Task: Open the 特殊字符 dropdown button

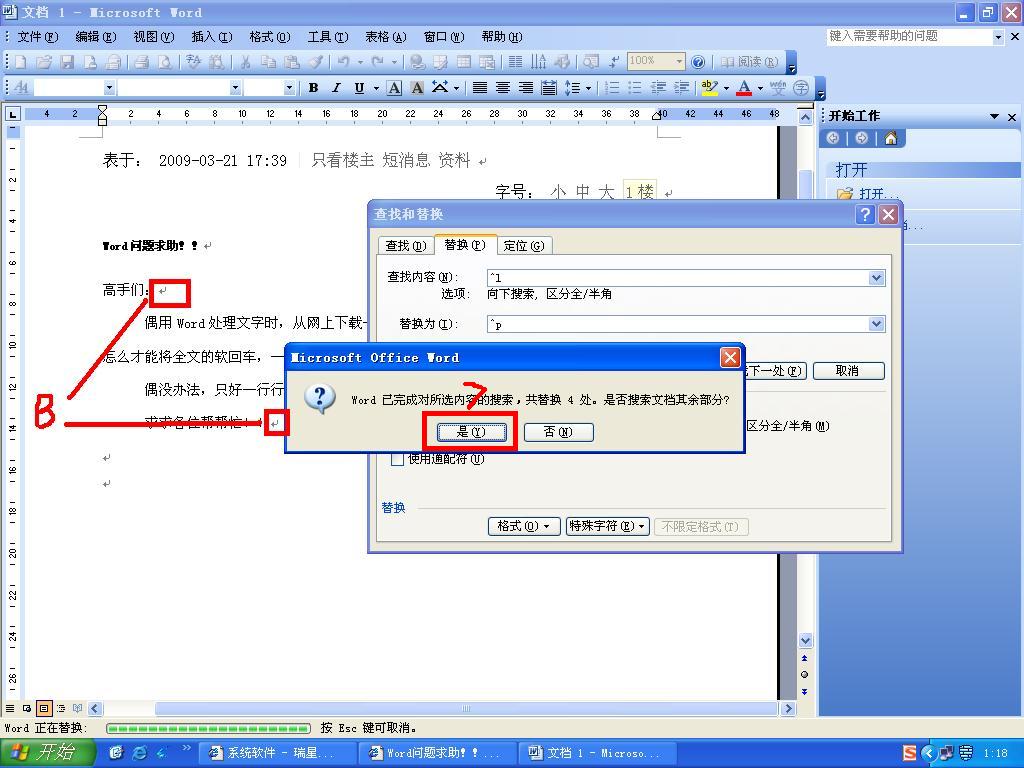Action: pos(607,526)
